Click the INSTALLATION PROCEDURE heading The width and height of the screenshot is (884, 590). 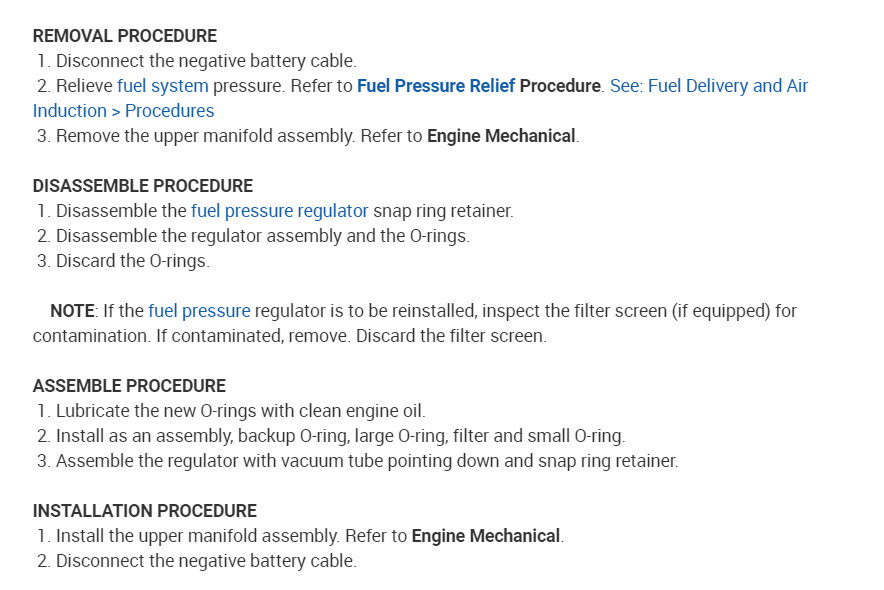point(144,511)
